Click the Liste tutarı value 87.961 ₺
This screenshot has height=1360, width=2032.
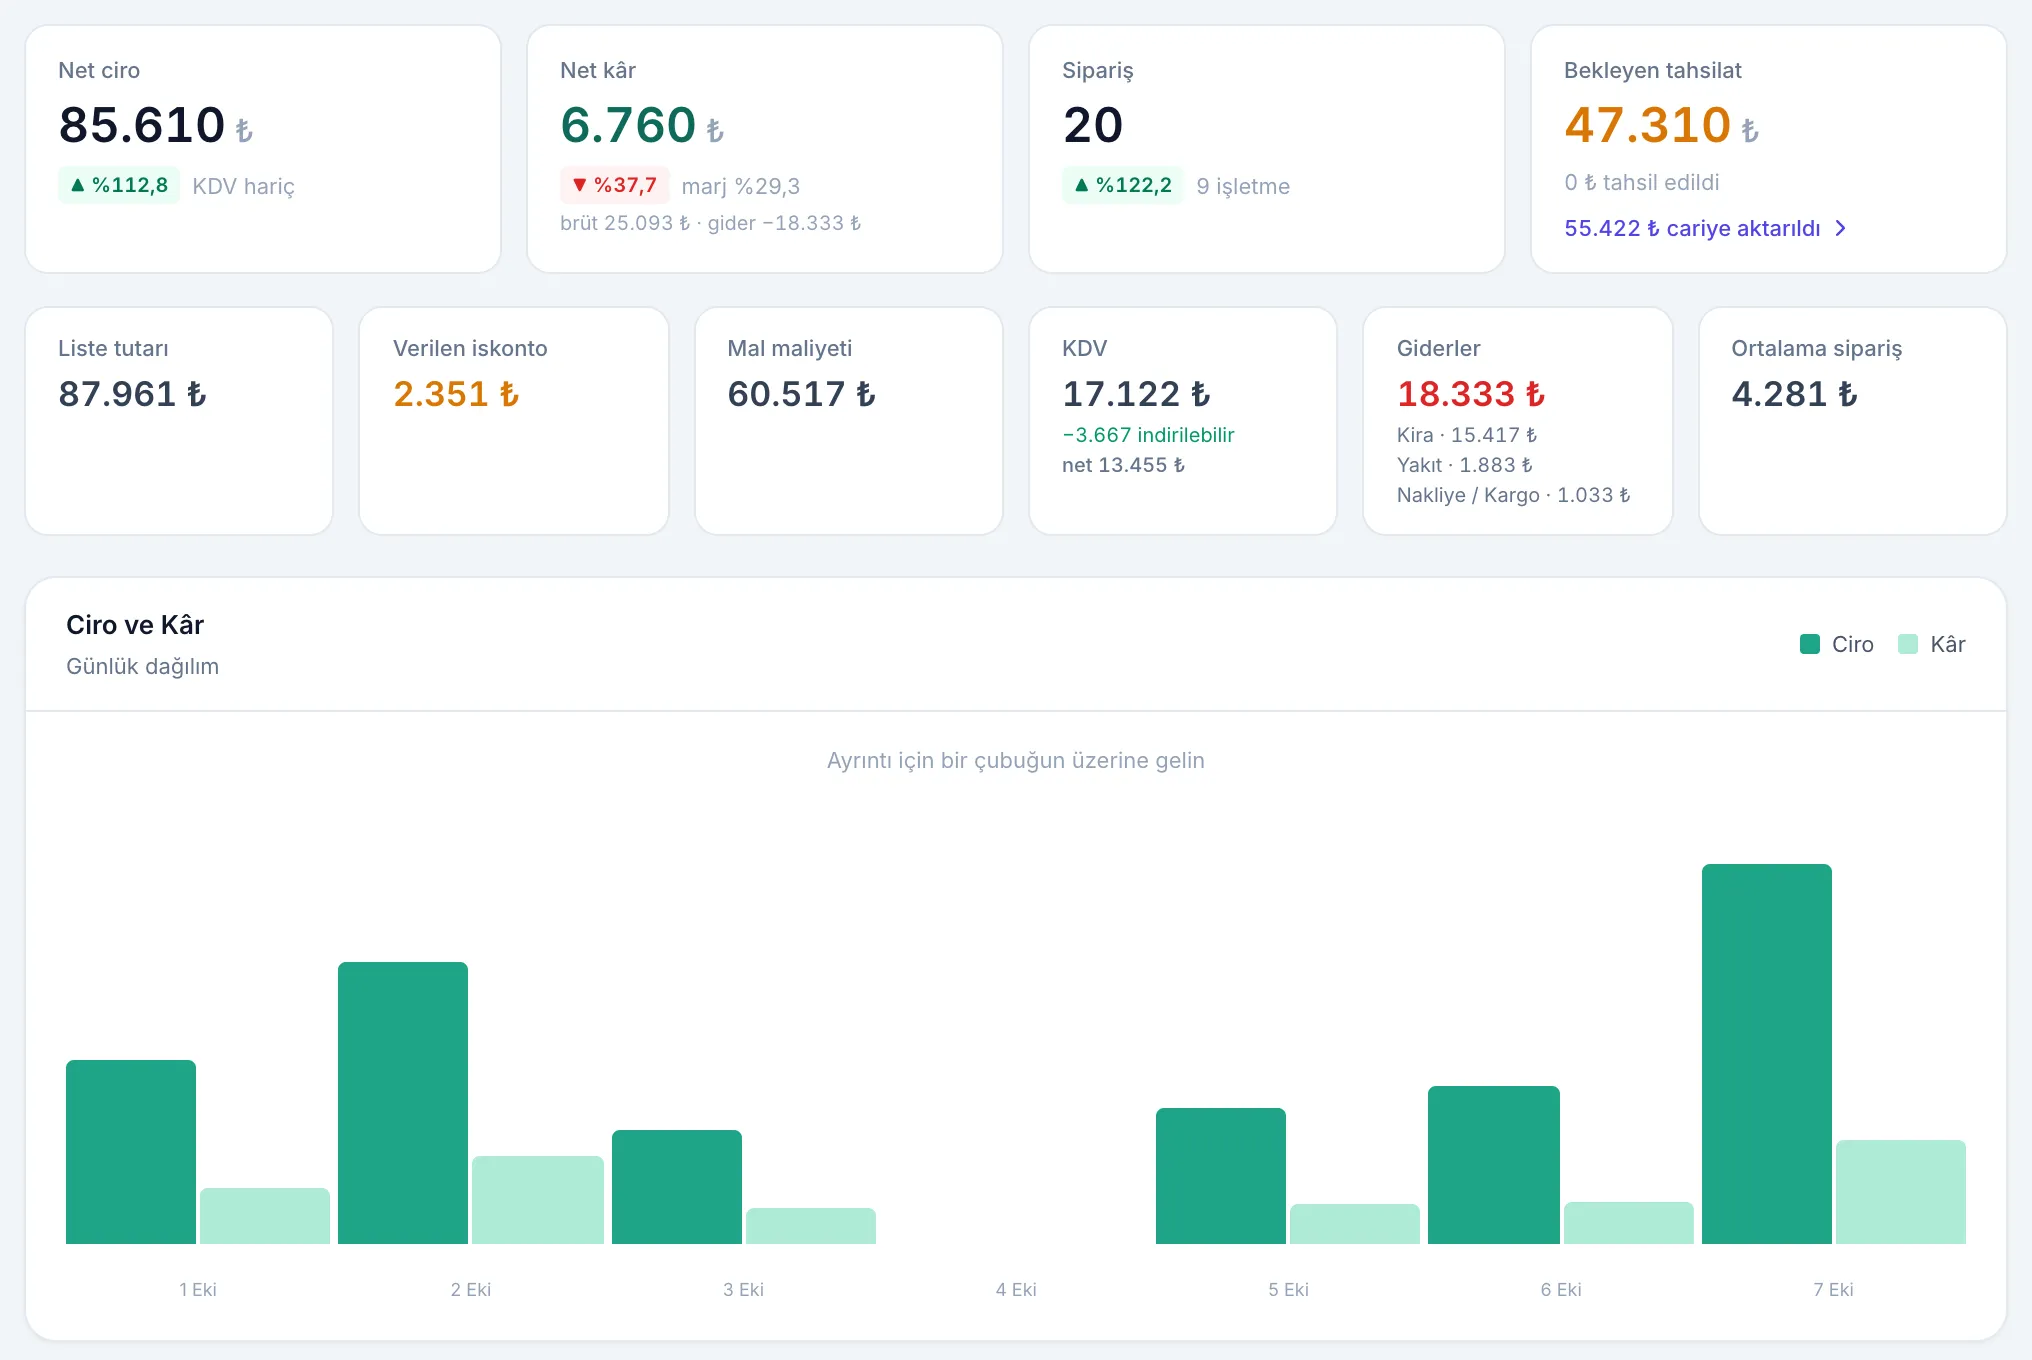pyautogui.click(x=133, y=394)
